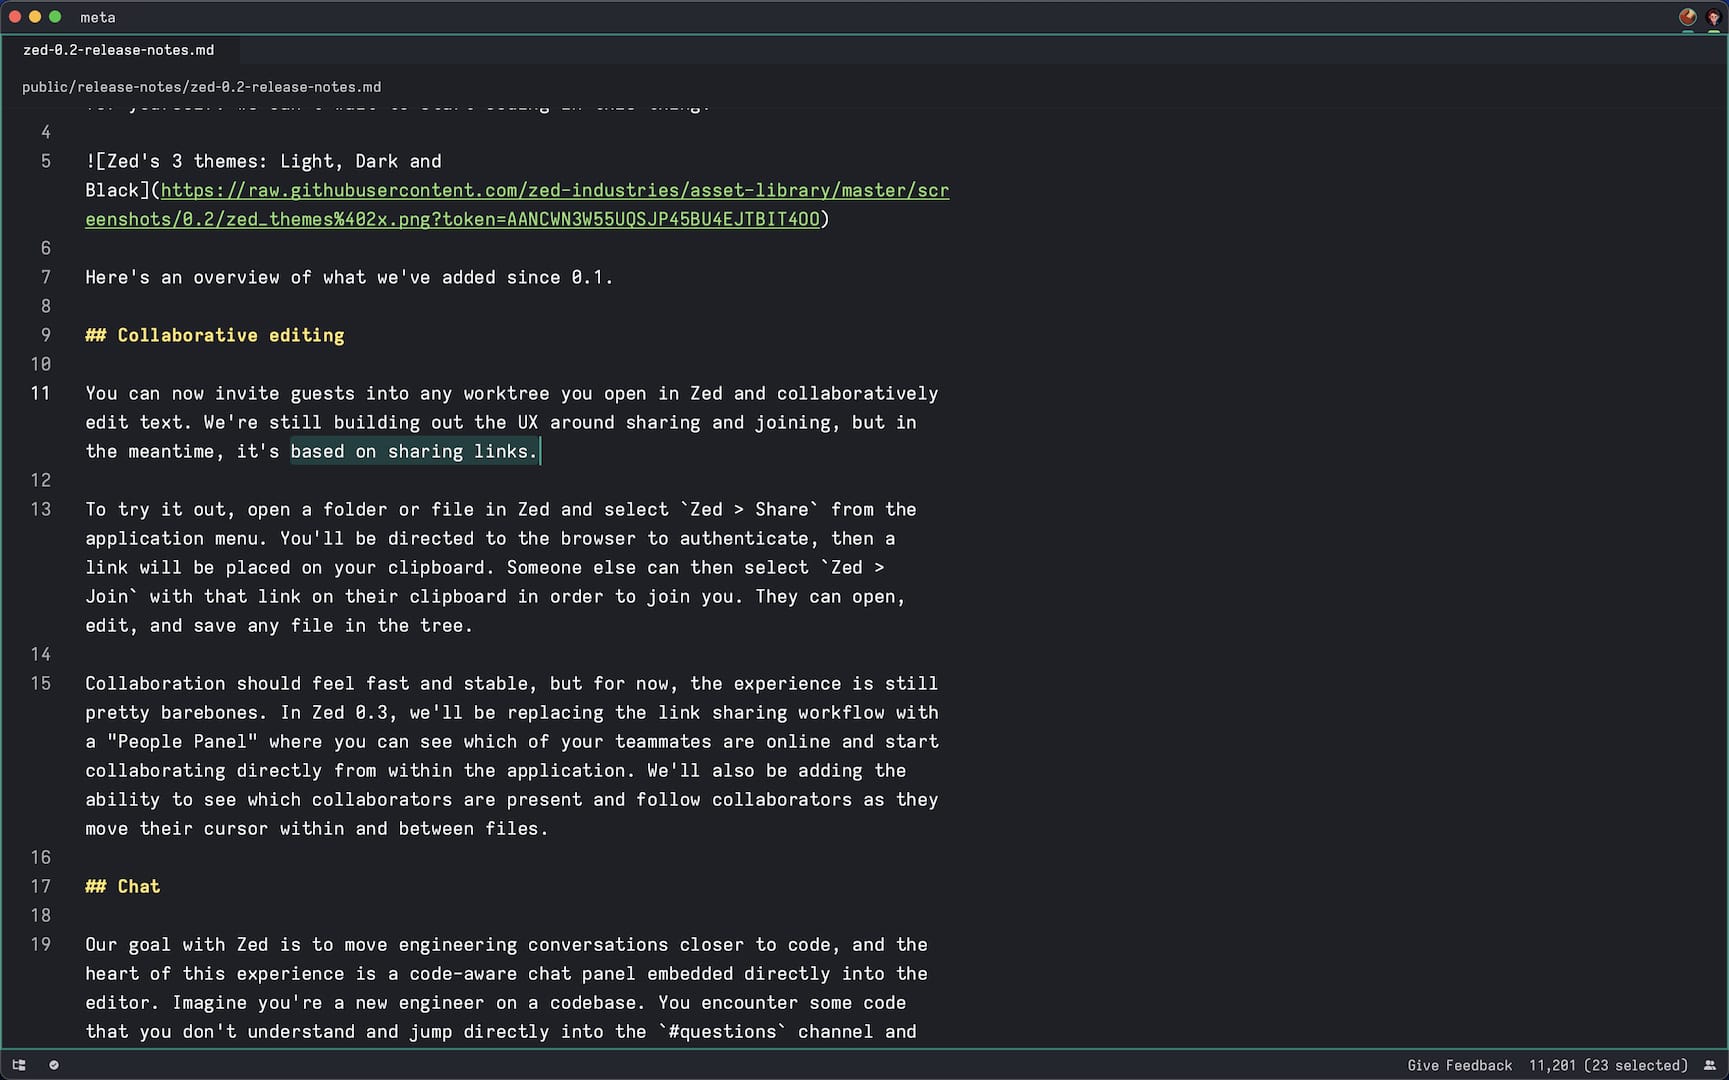Click line number 11 in the gutter
This screenshot has width=1729, height=1080.
(41, 393)
